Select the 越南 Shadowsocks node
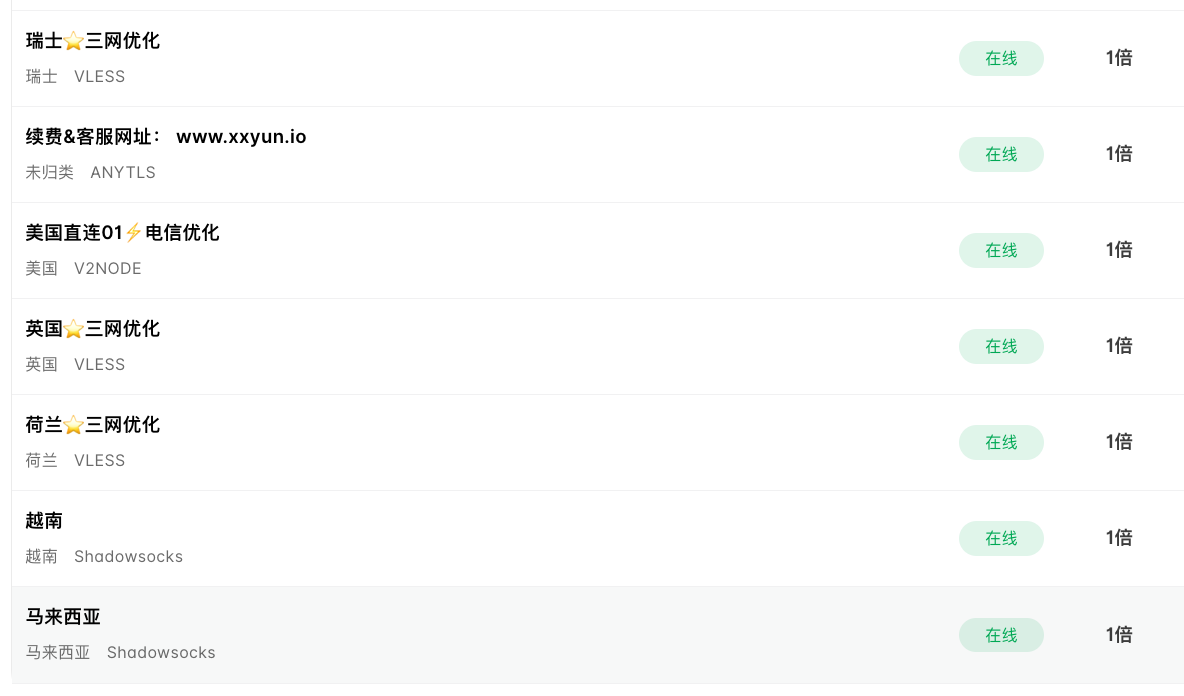The width and height of the screenshot is (1184, 696). [x=597, y=538]
